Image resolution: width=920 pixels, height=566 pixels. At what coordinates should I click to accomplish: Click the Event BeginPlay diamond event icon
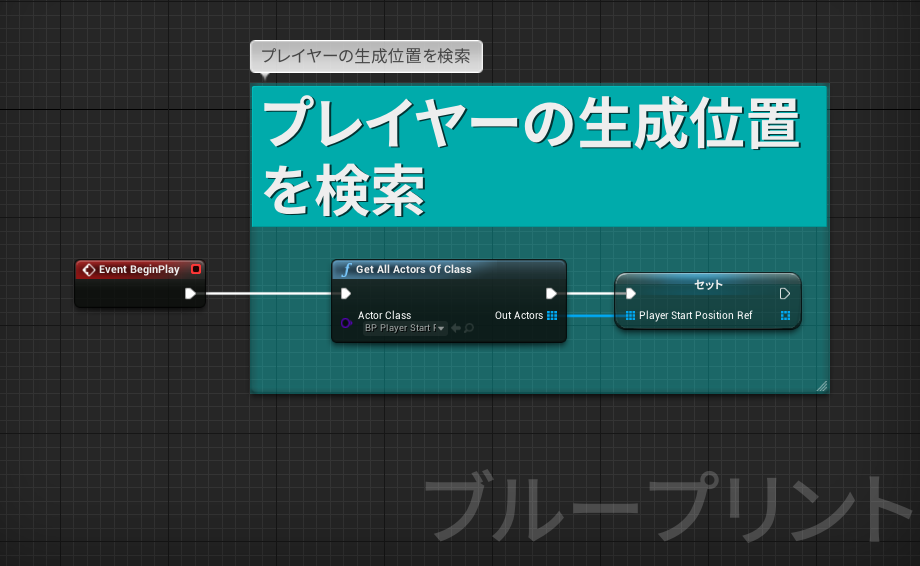89,270
